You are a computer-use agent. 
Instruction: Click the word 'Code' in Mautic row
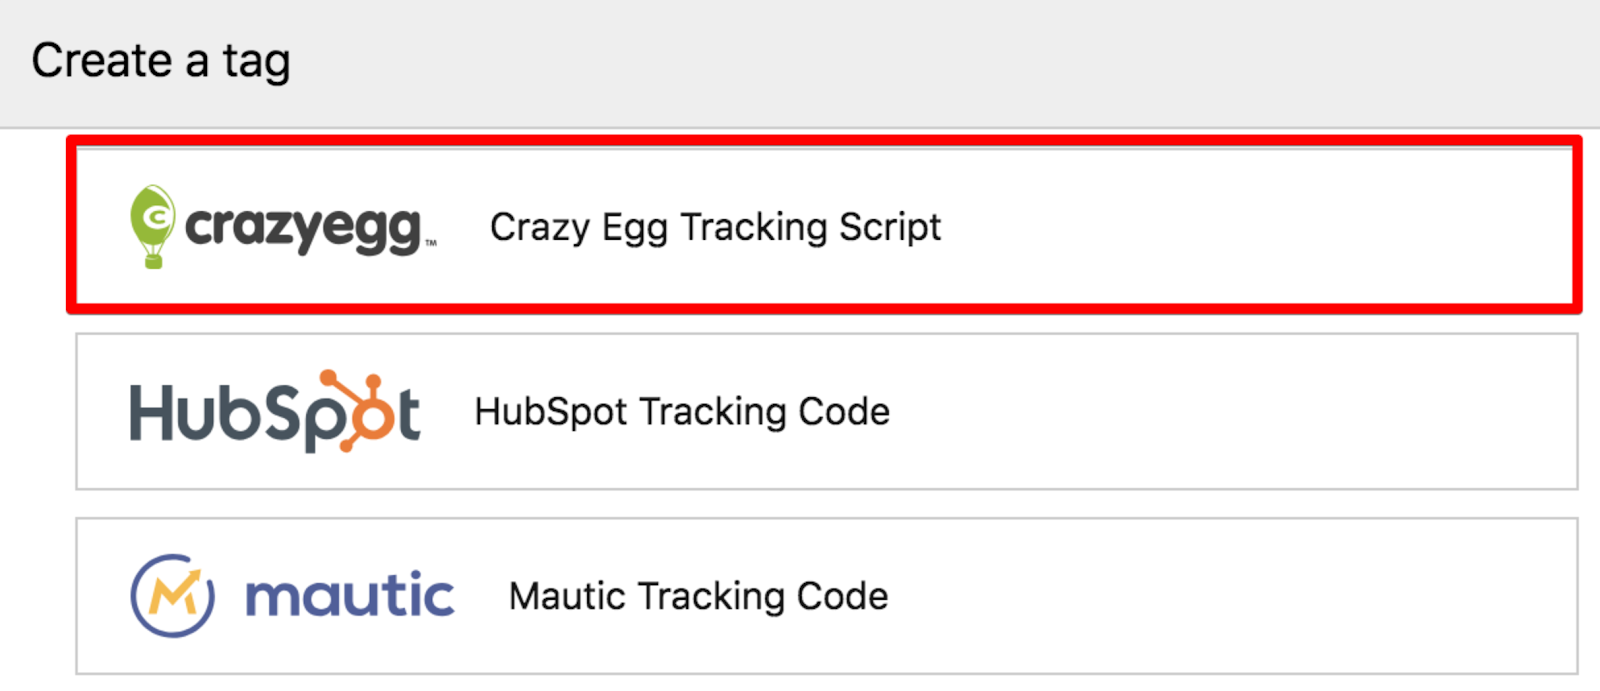[x=842, y=596]
